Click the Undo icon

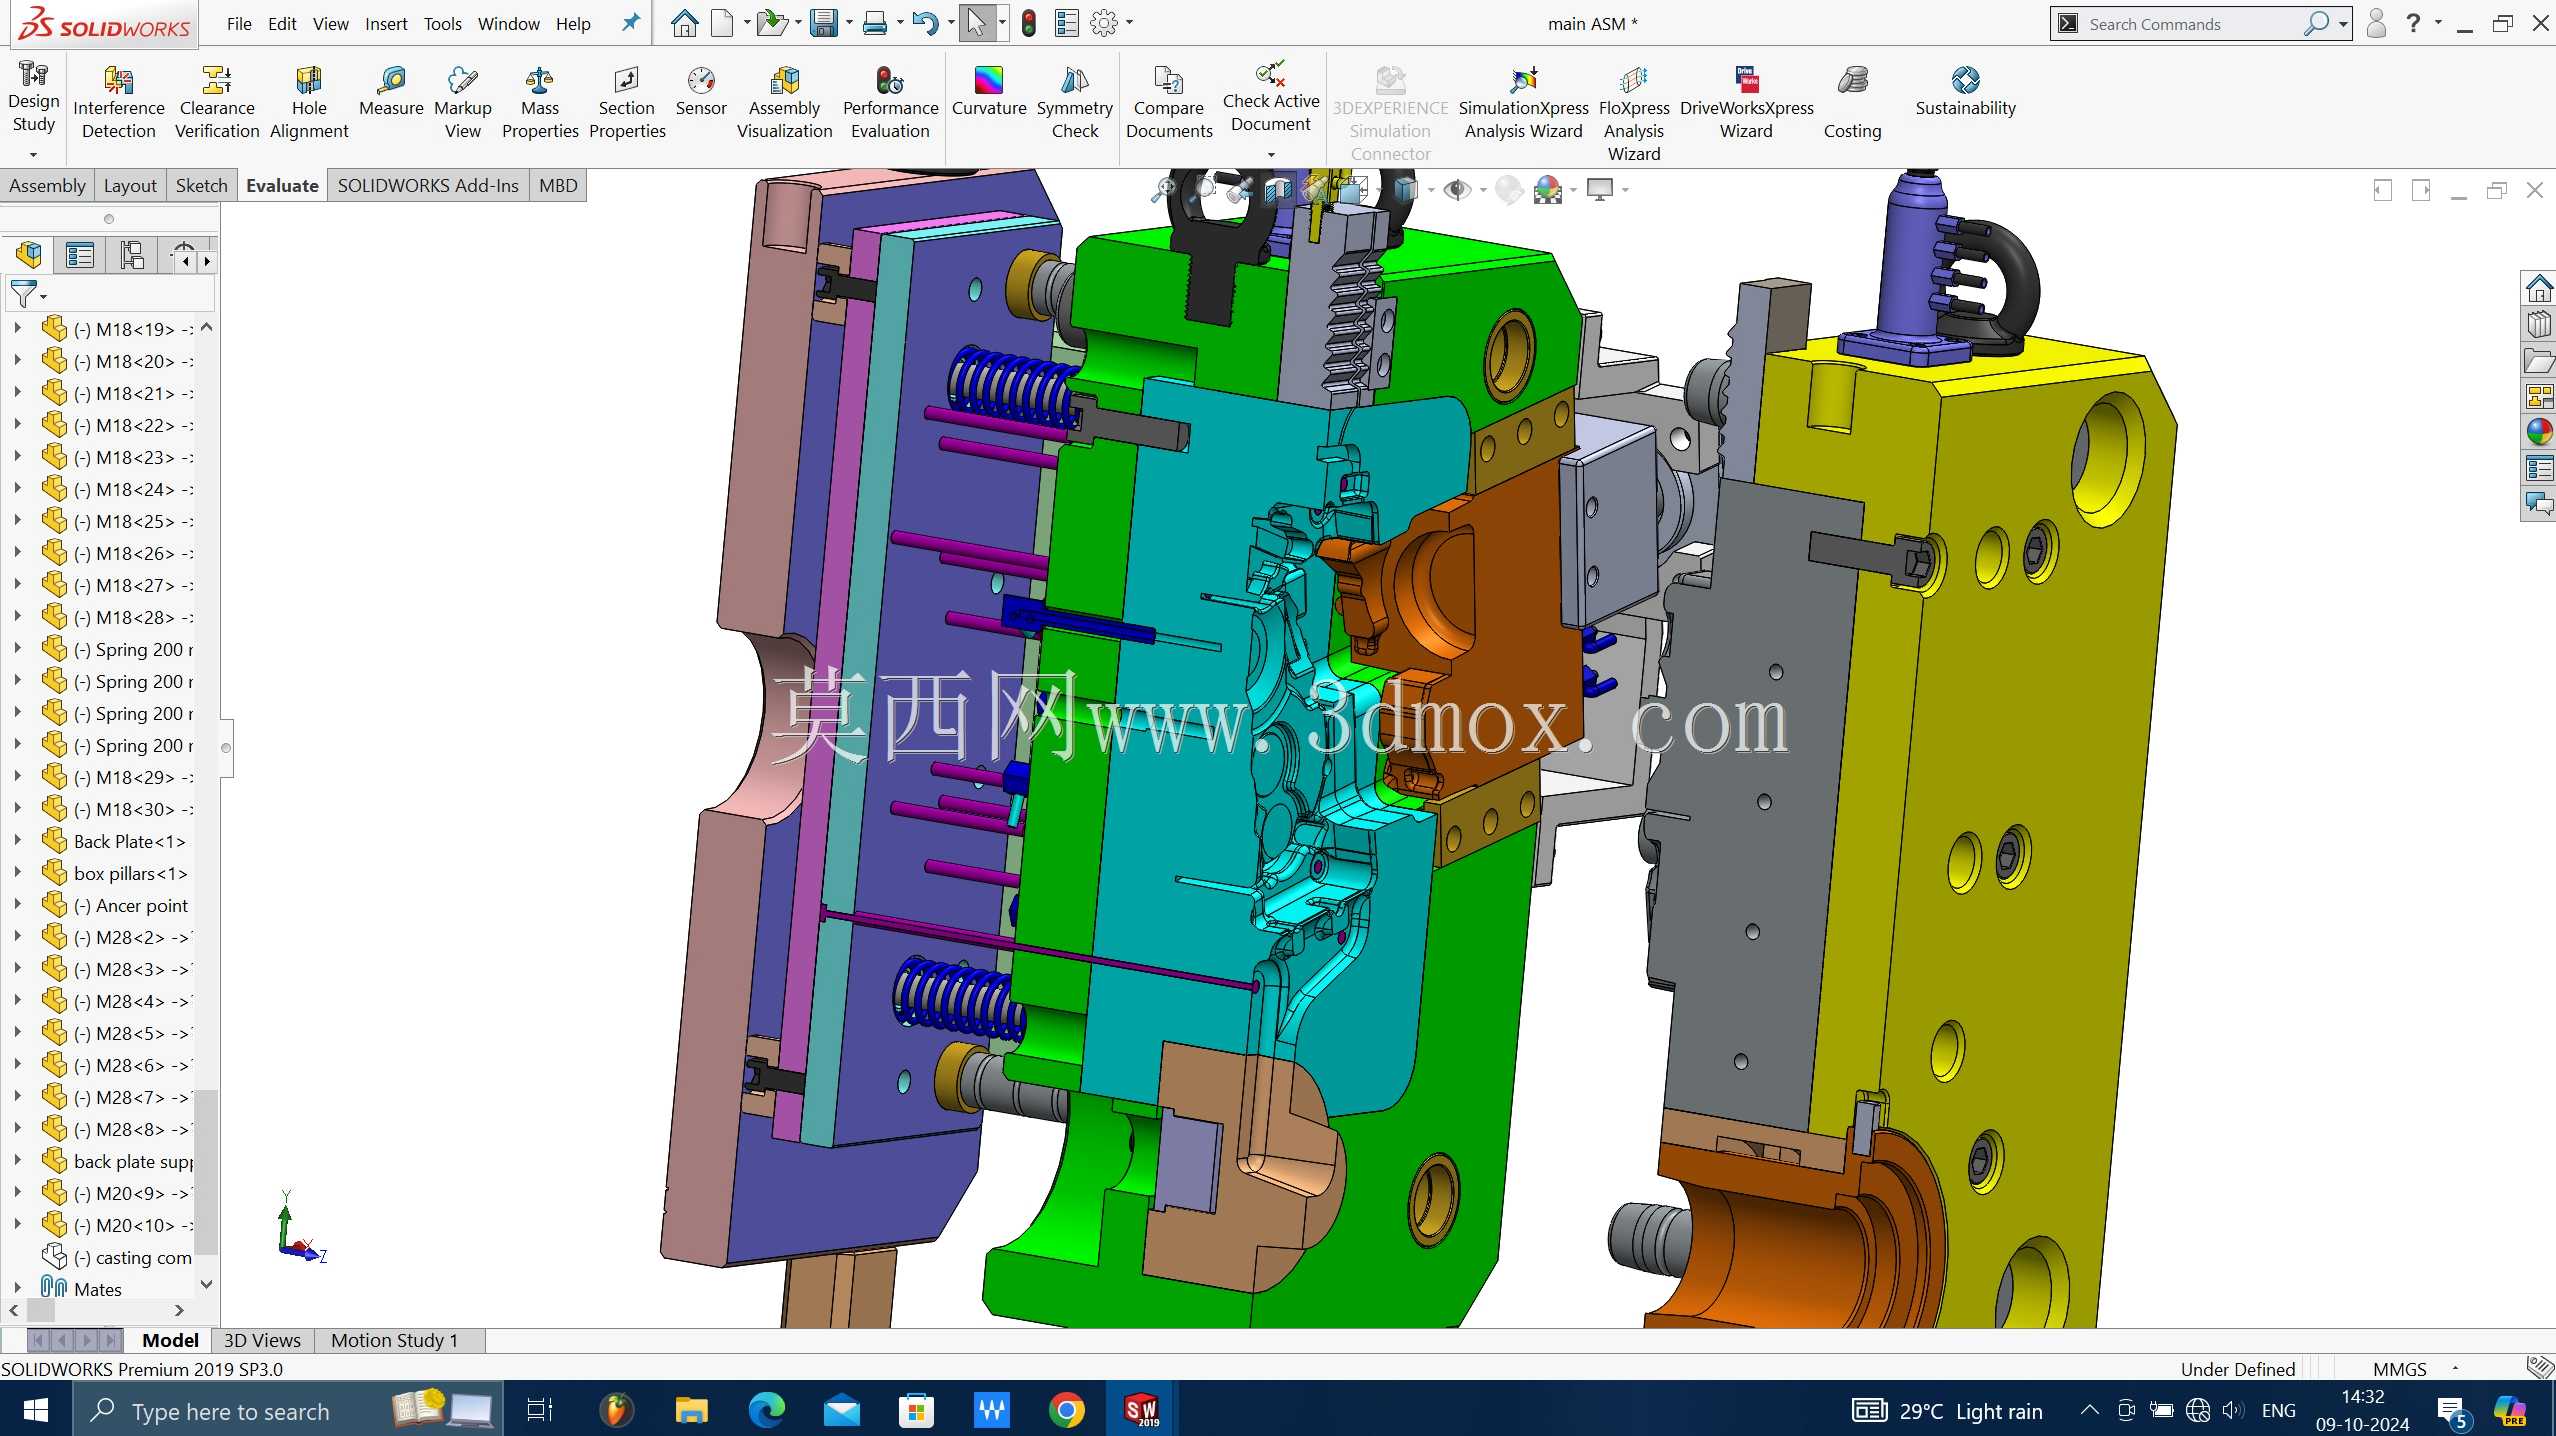click(925, 23)
